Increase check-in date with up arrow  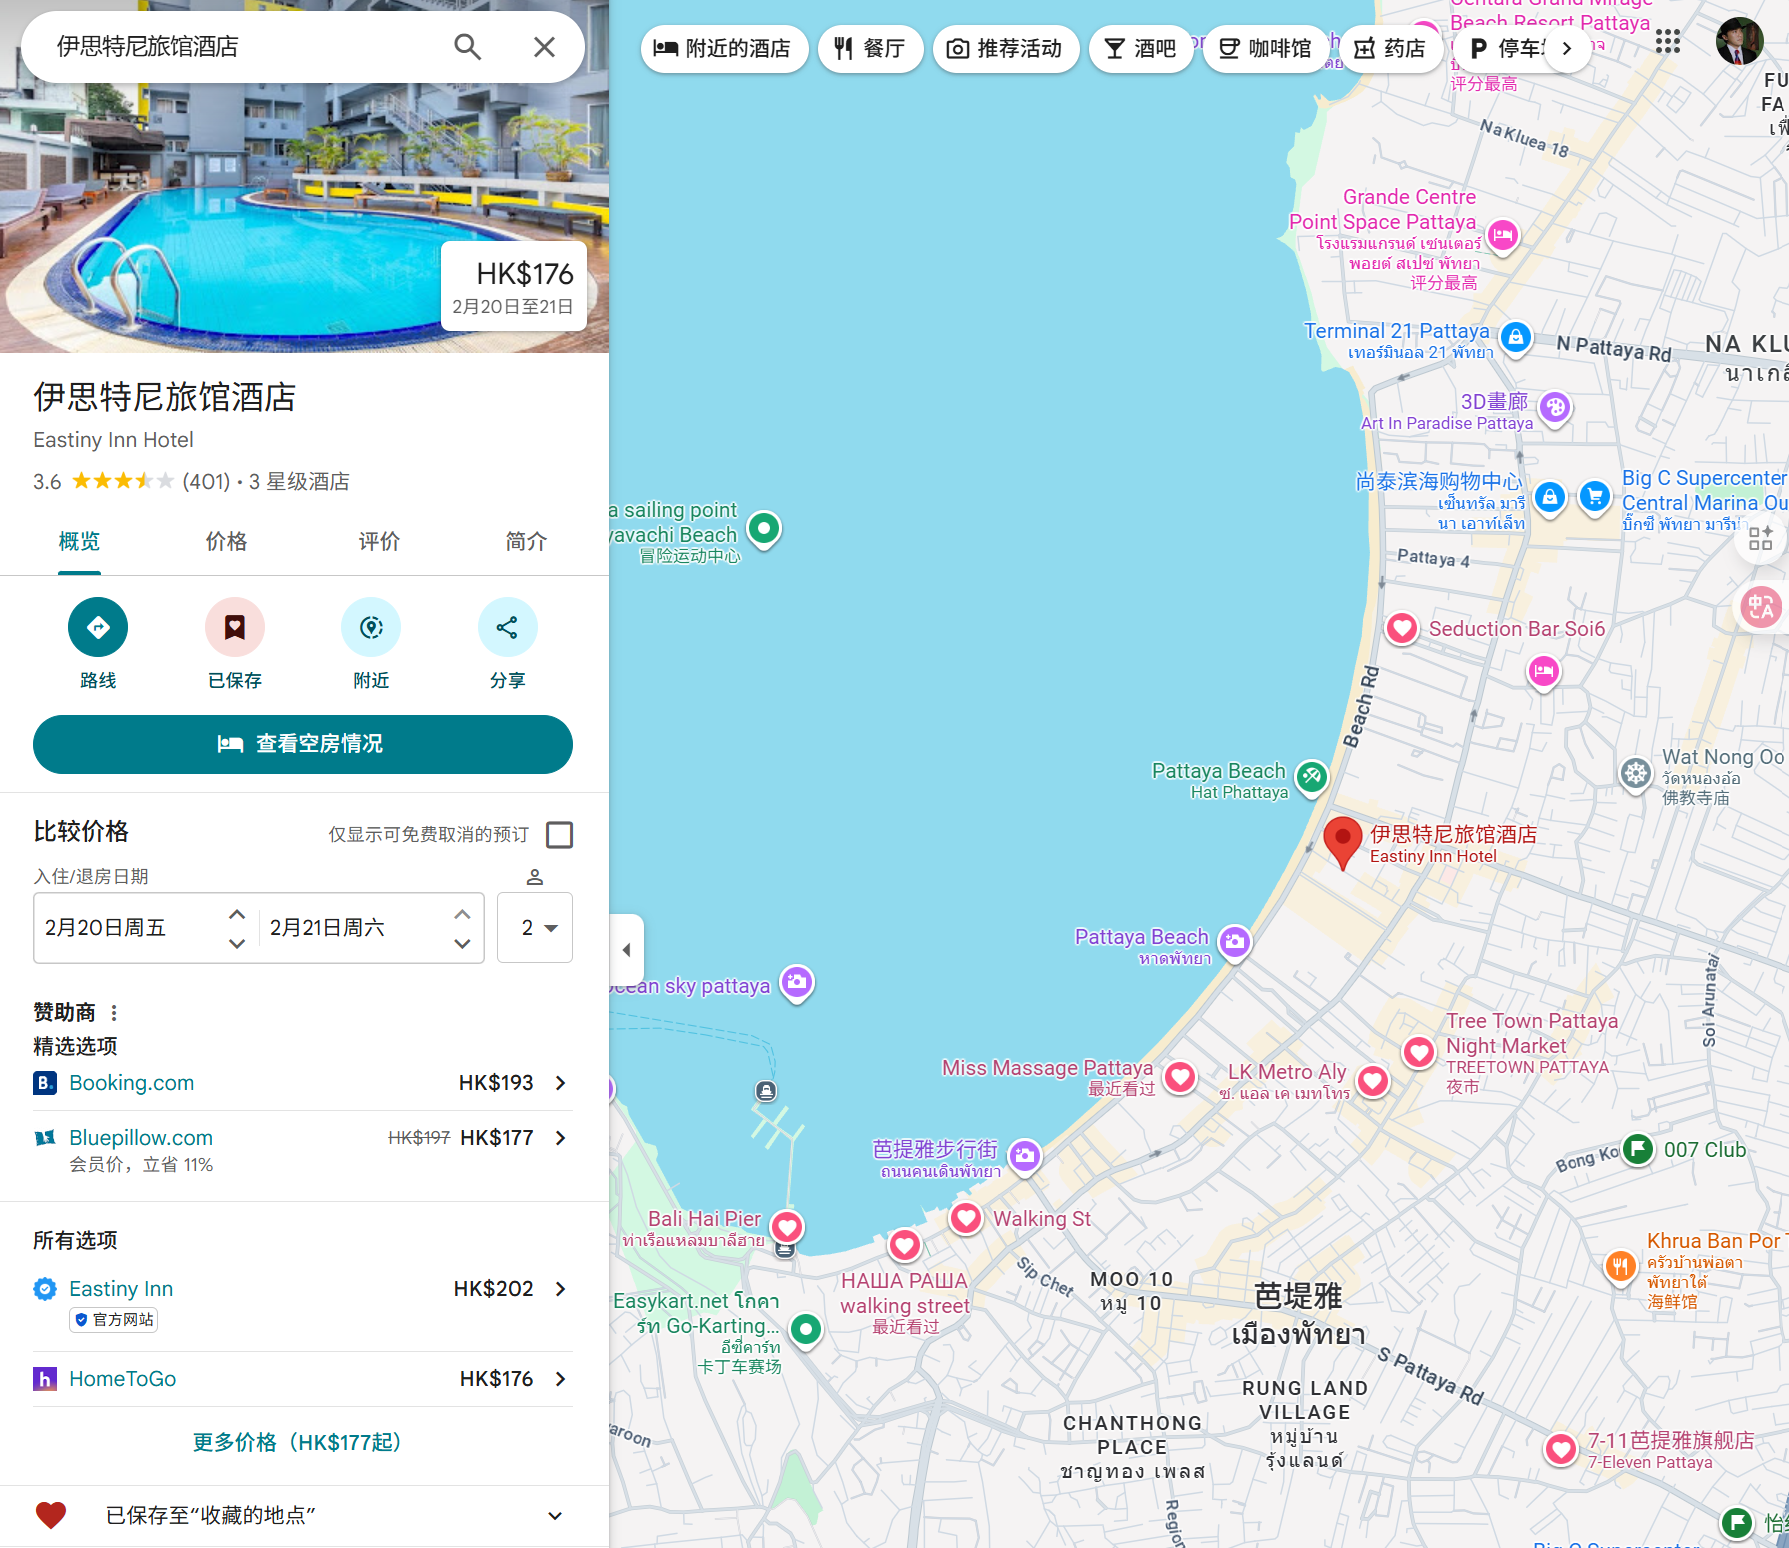click(237, 914)
